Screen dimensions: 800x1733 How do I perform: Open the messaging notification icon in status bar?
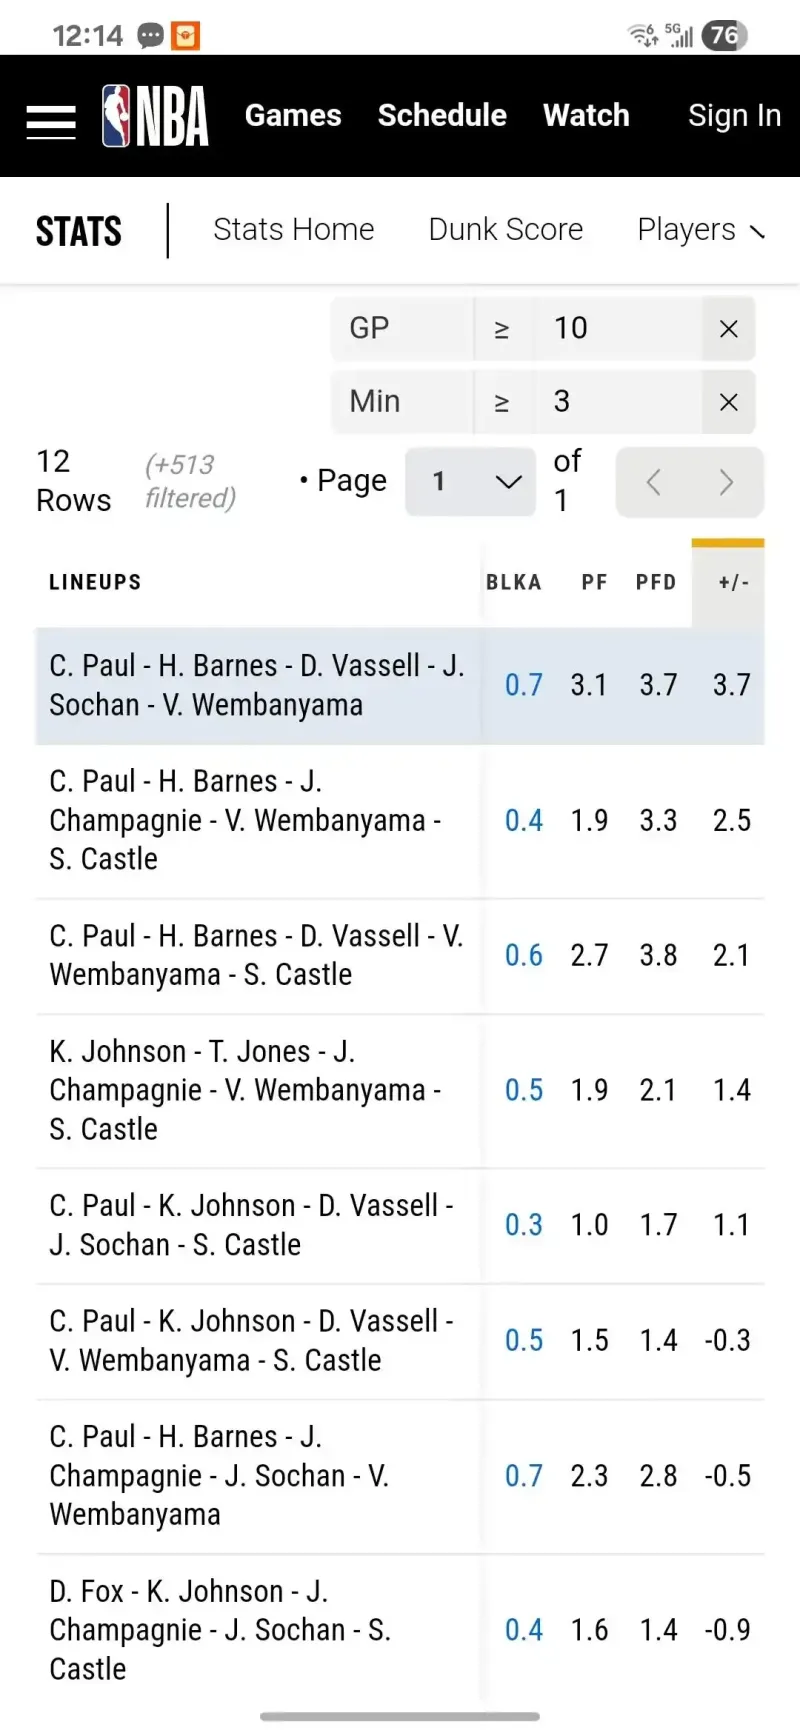[150, 36]
